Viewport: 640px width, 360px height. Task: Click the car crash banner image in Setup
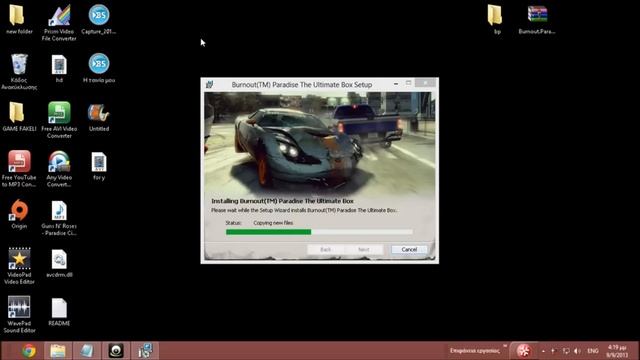tap(319, 143)
